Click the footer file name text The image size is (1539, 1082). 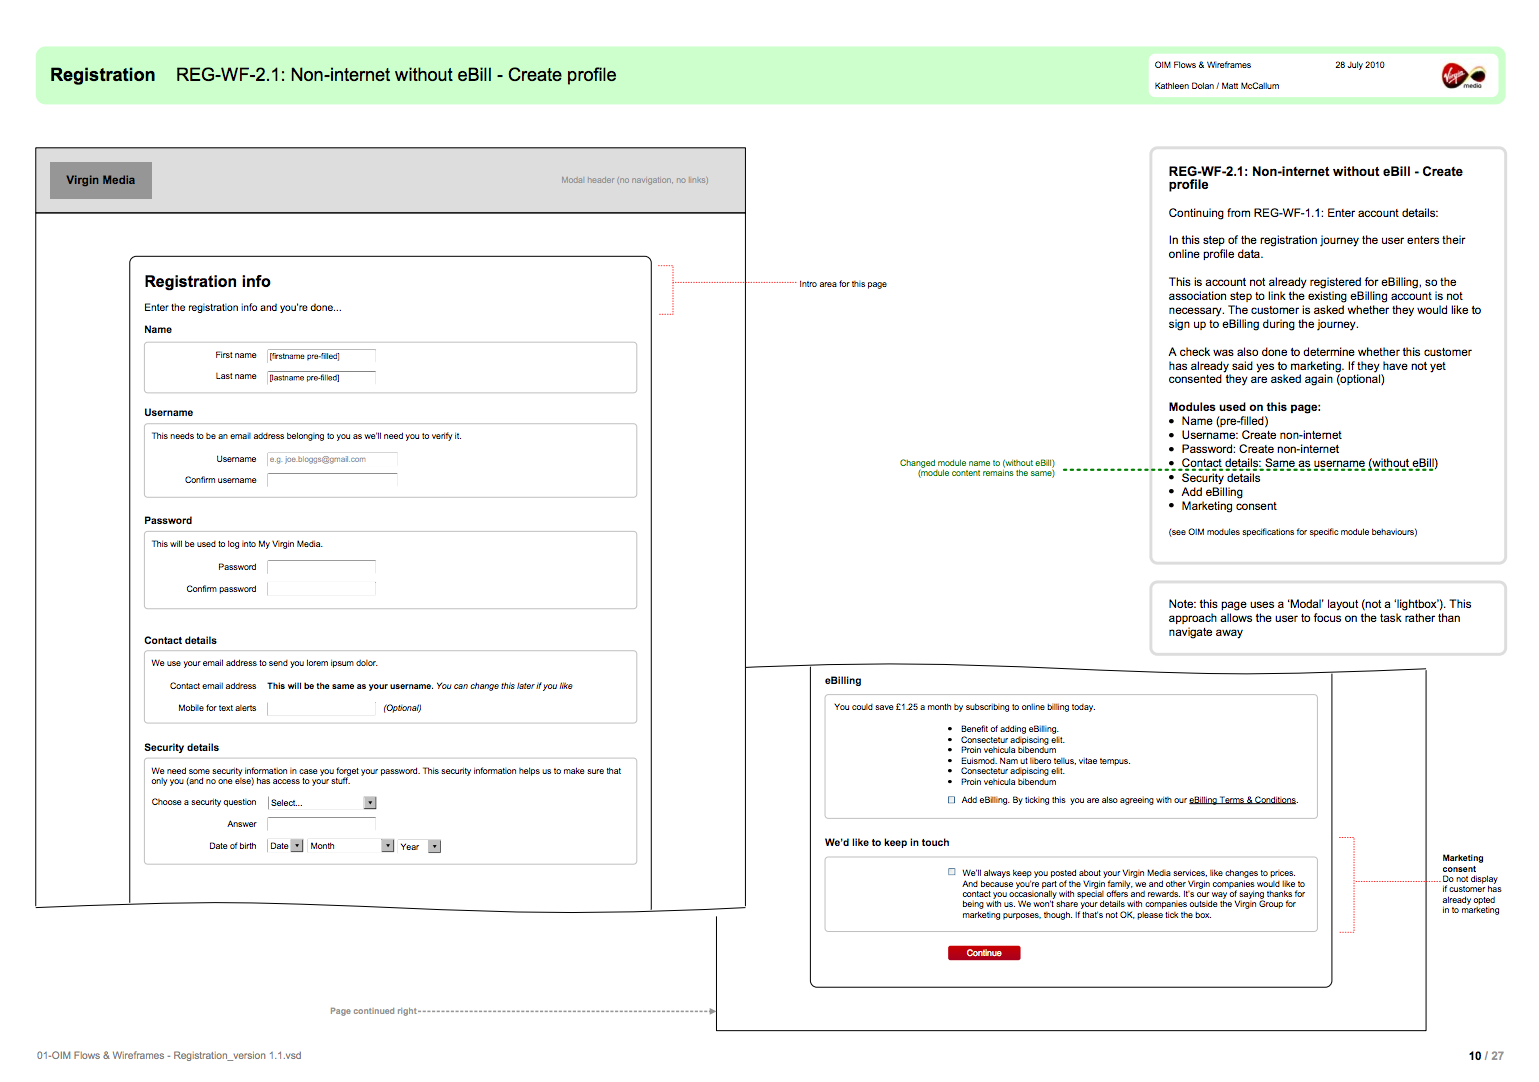169,1056
